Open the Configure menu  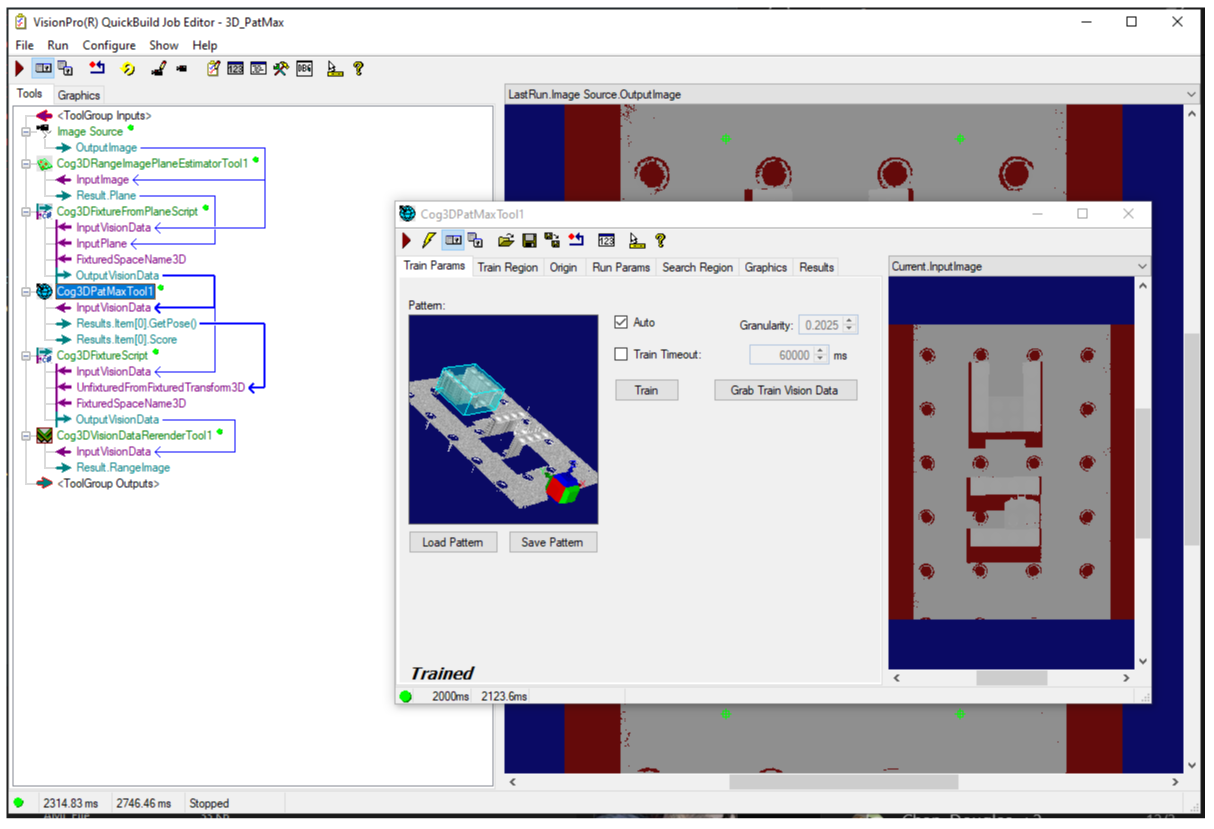108,45
